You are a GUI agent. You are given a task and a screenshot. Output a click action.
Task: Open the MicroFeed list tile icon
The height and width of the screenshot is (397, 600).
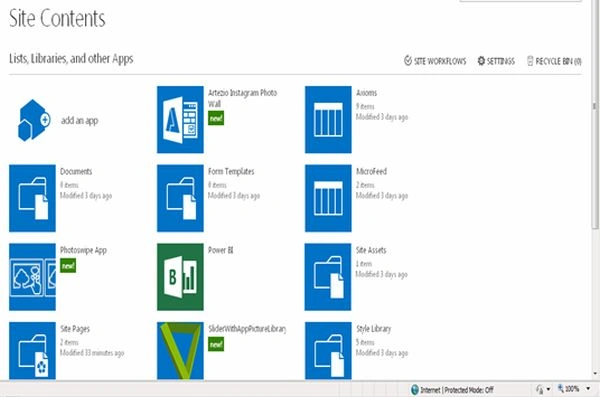(328, 198)
